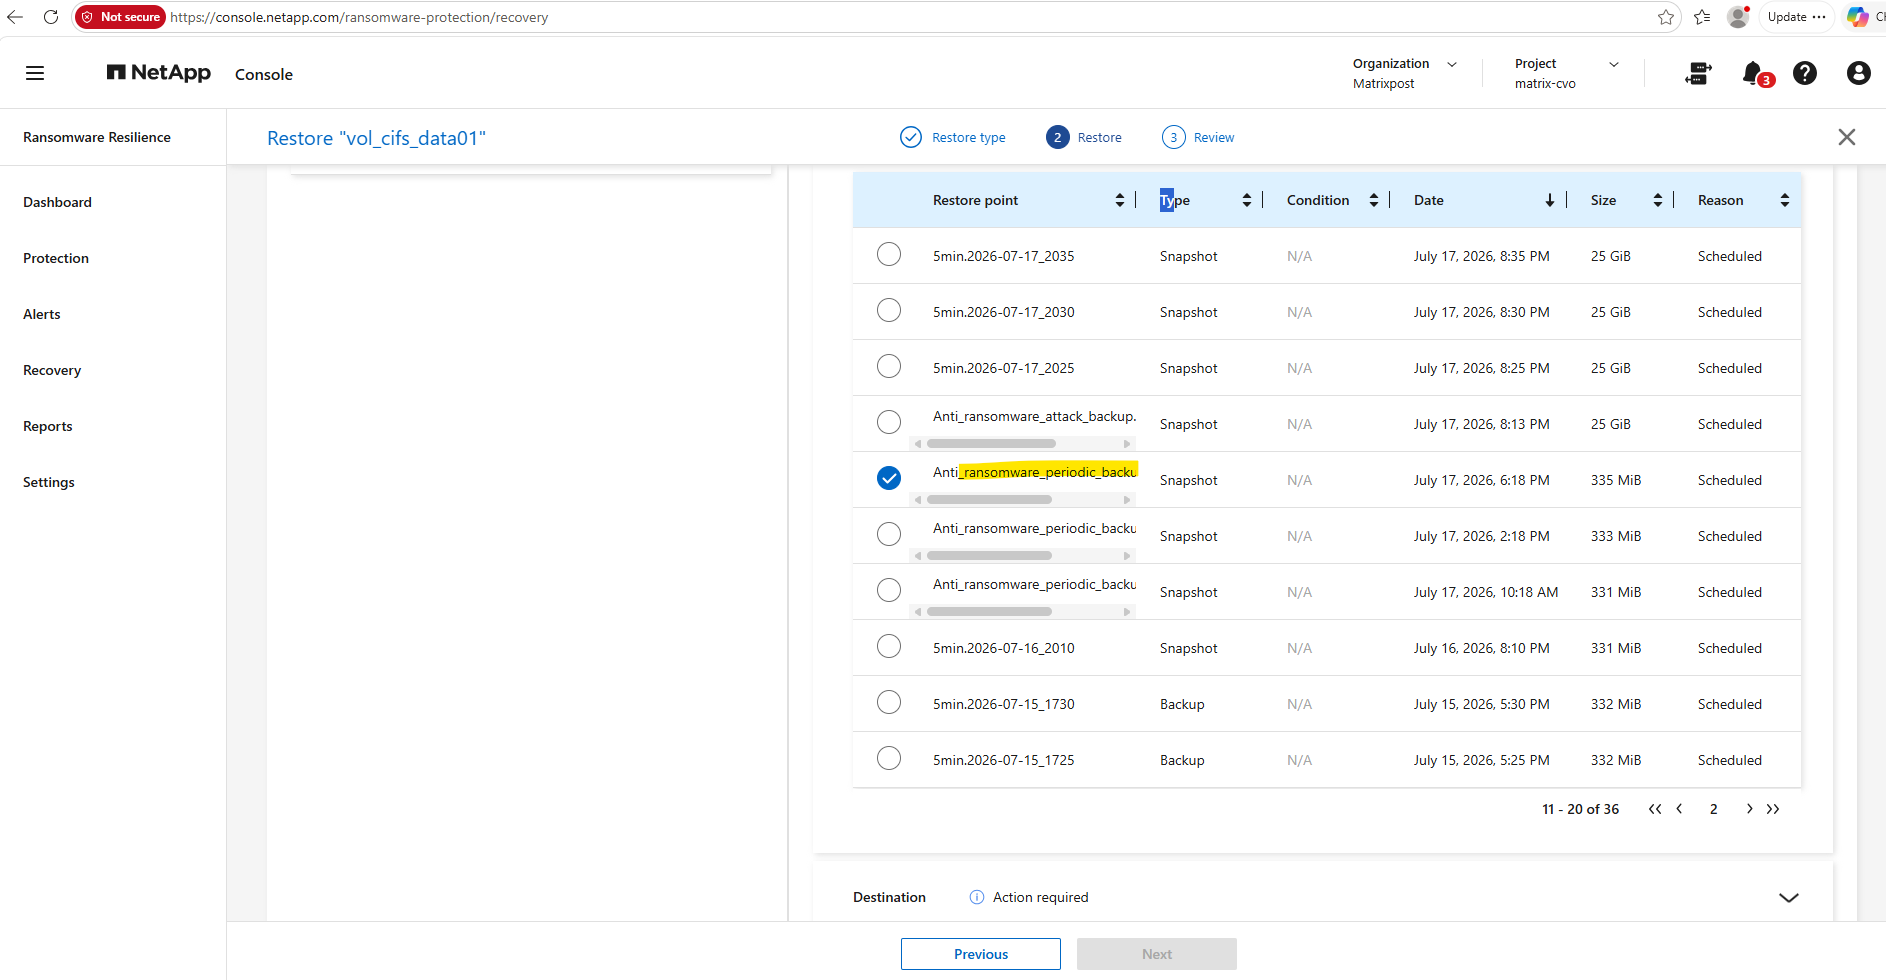Bookmark this page with star icon
The width and height of the screenshot is (1886, 980).
(x=1665, y=17)
